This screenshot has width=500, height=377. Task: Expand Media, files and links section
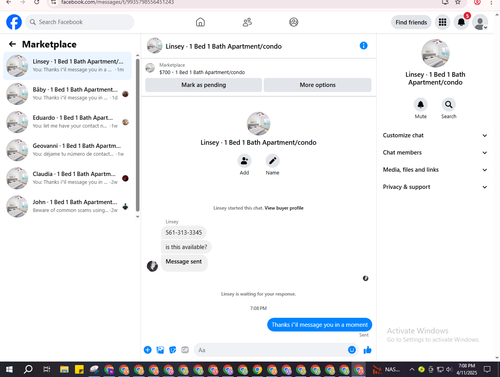click(x=435, y=170)
